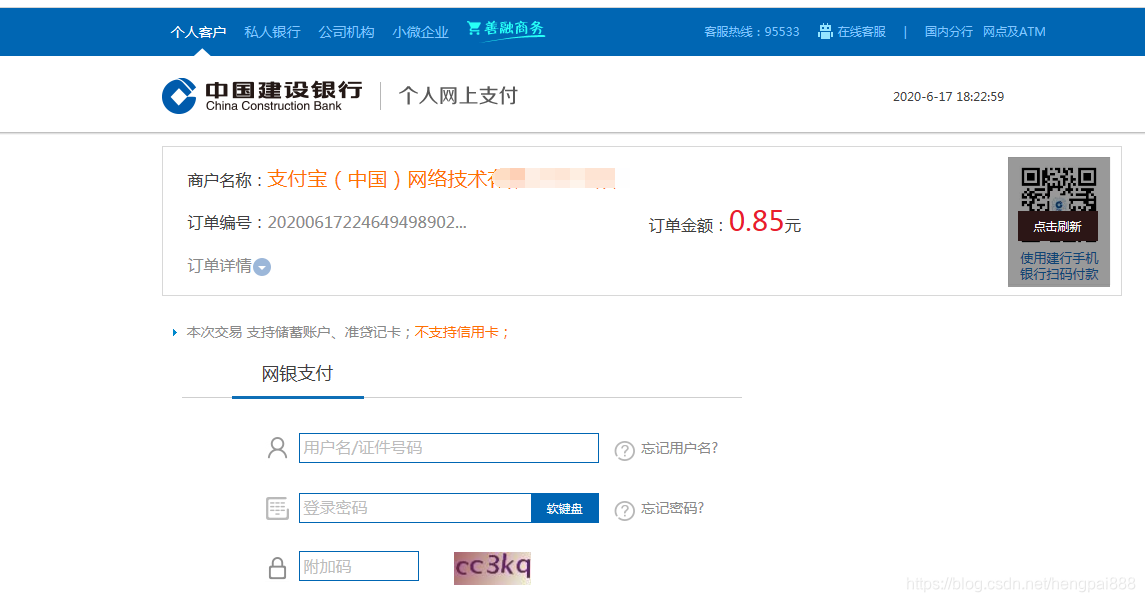Click the 客服热线：95533 text
Image resolution: width=1145 pixels, height=602 pixels.
(751, 31)
